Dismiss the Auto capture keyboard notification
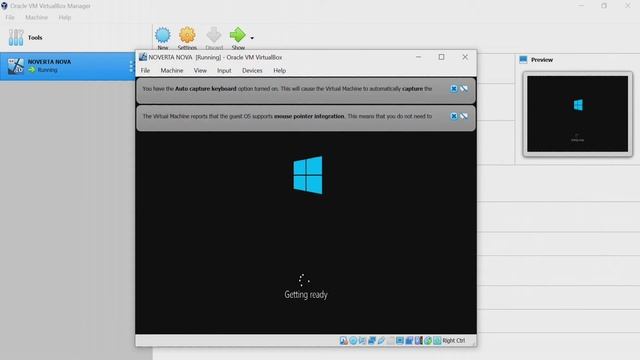This screenshot has width=640, height=360. pos(454,89)
